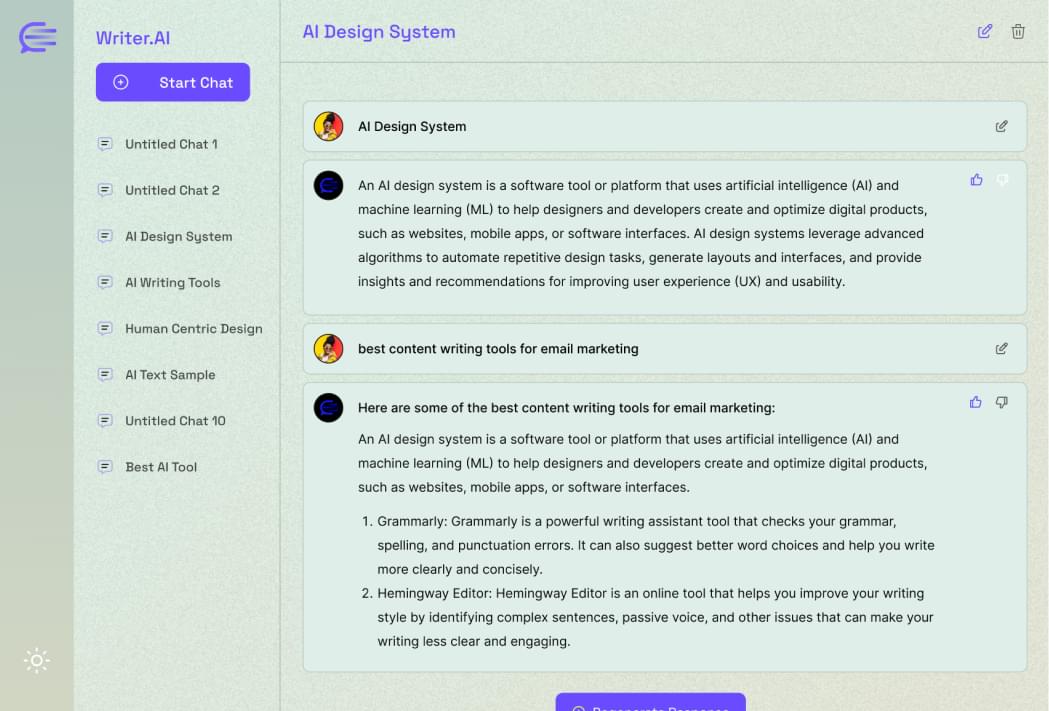The width and height of the screenshot is (1049, 711).
Task: Delete chat using the trash icon
Action: point(1018,31)
